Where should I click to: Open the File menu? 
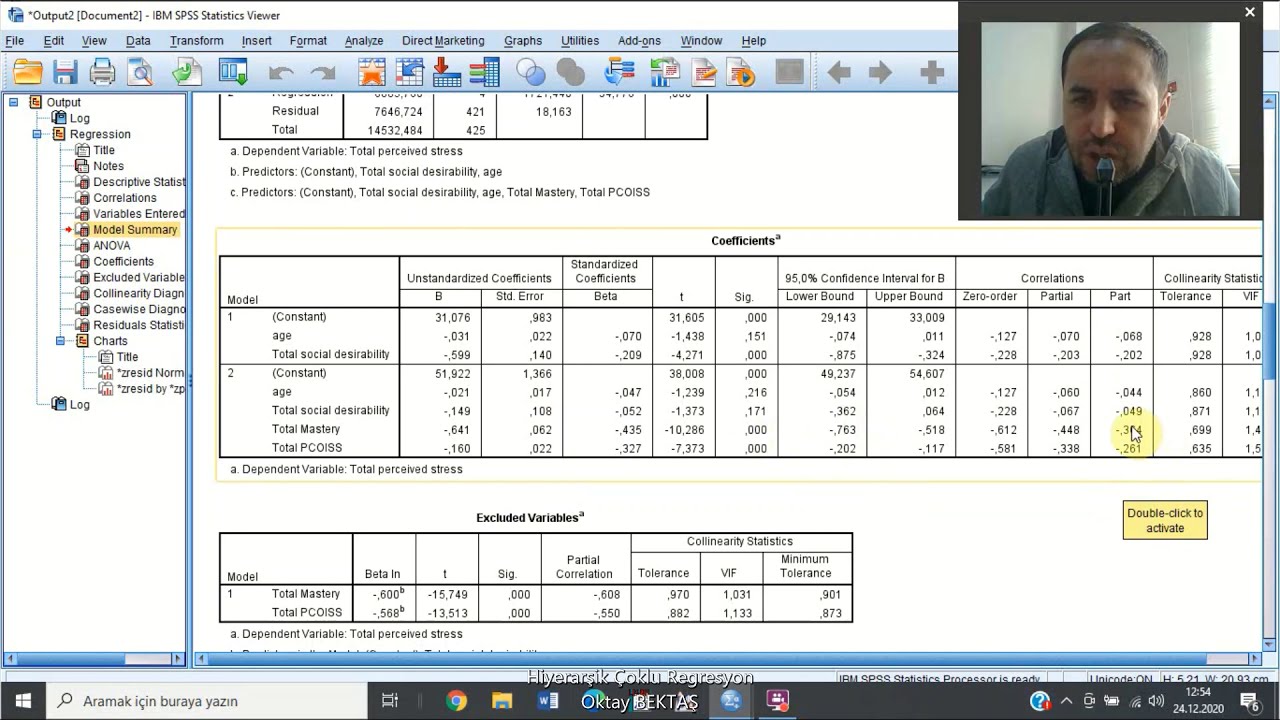click(15, 41)
